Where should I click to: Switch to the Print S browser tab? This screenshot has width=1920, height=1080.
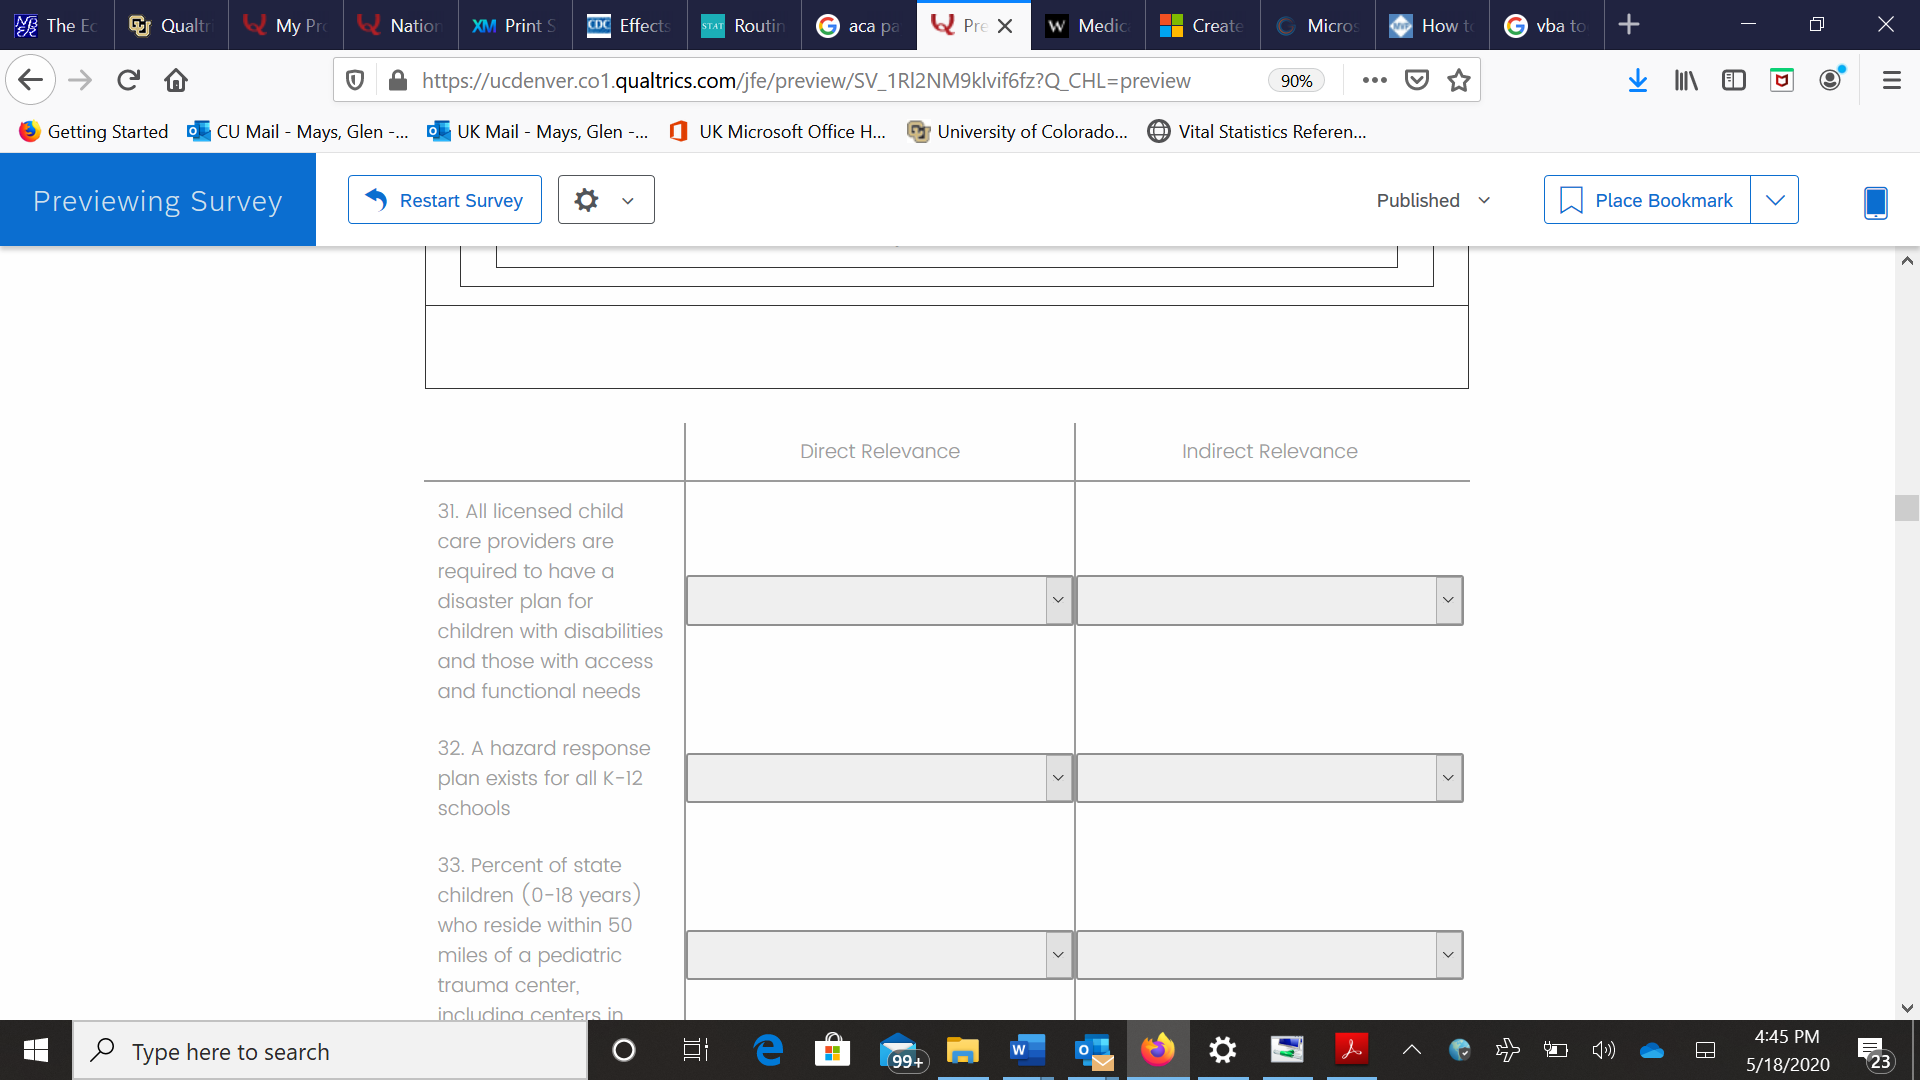point(515,25)
